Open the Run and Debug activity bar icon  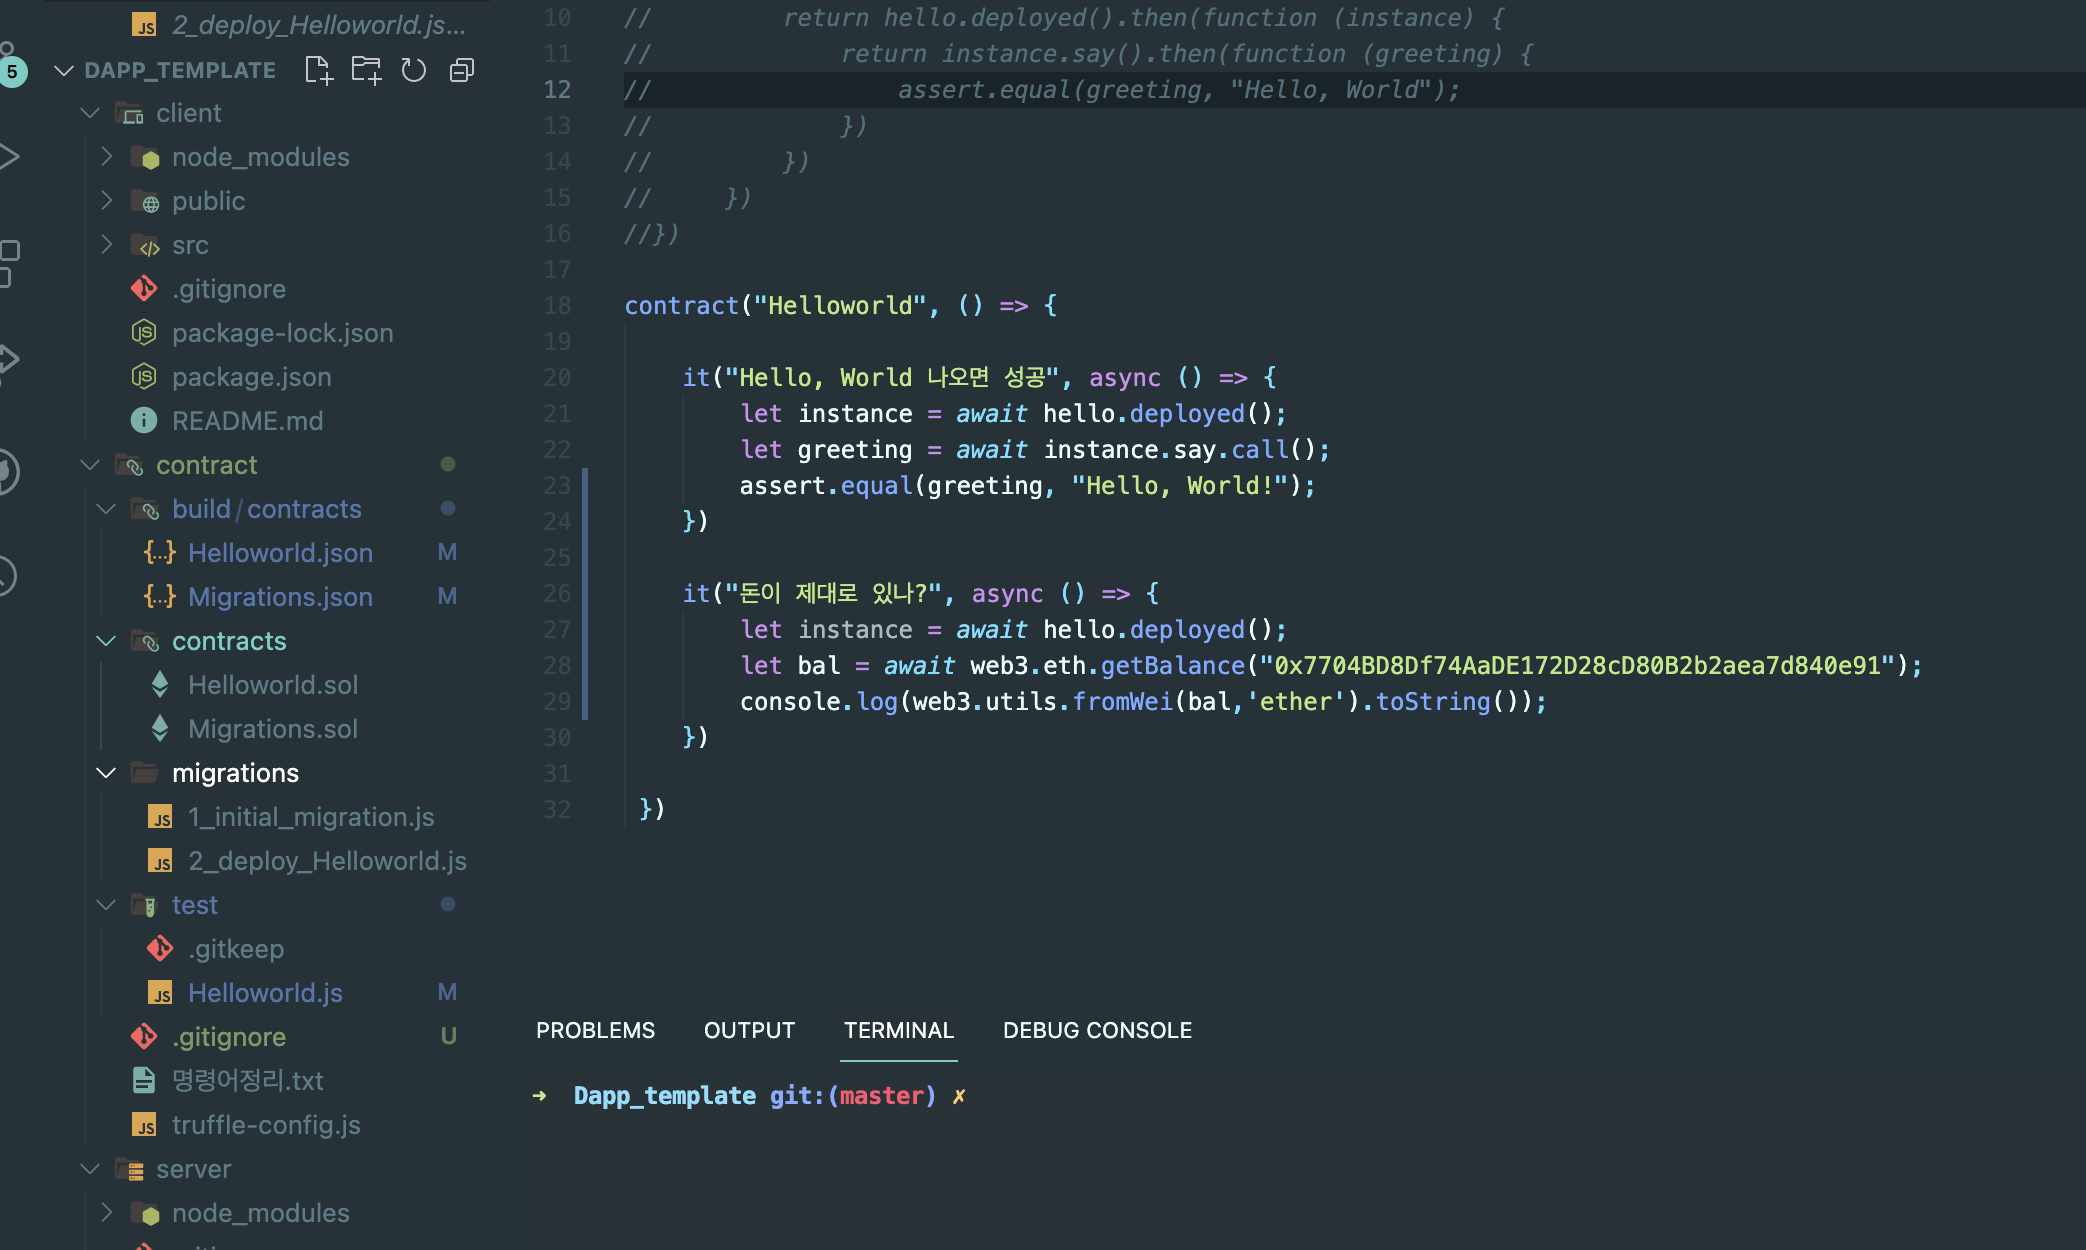pos(8,156)
